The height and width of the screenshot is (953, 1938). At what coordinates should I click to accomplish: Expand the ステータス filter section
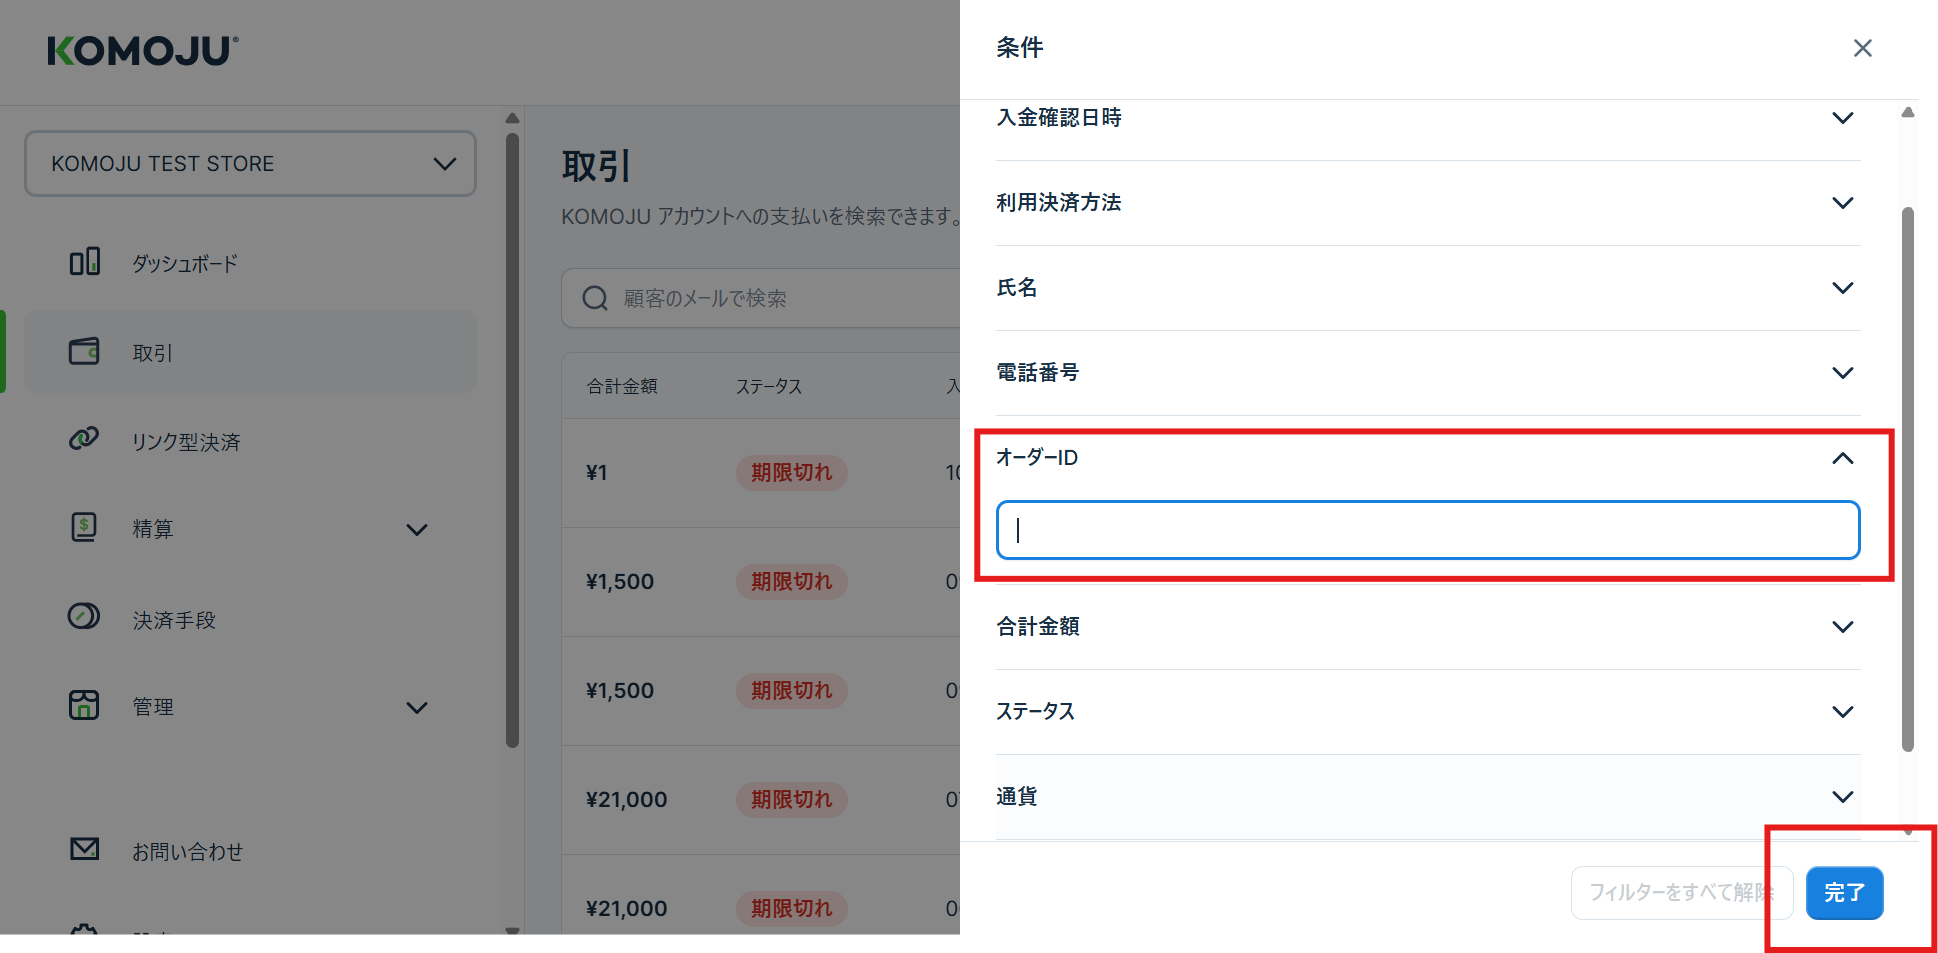pos(1842,712)
